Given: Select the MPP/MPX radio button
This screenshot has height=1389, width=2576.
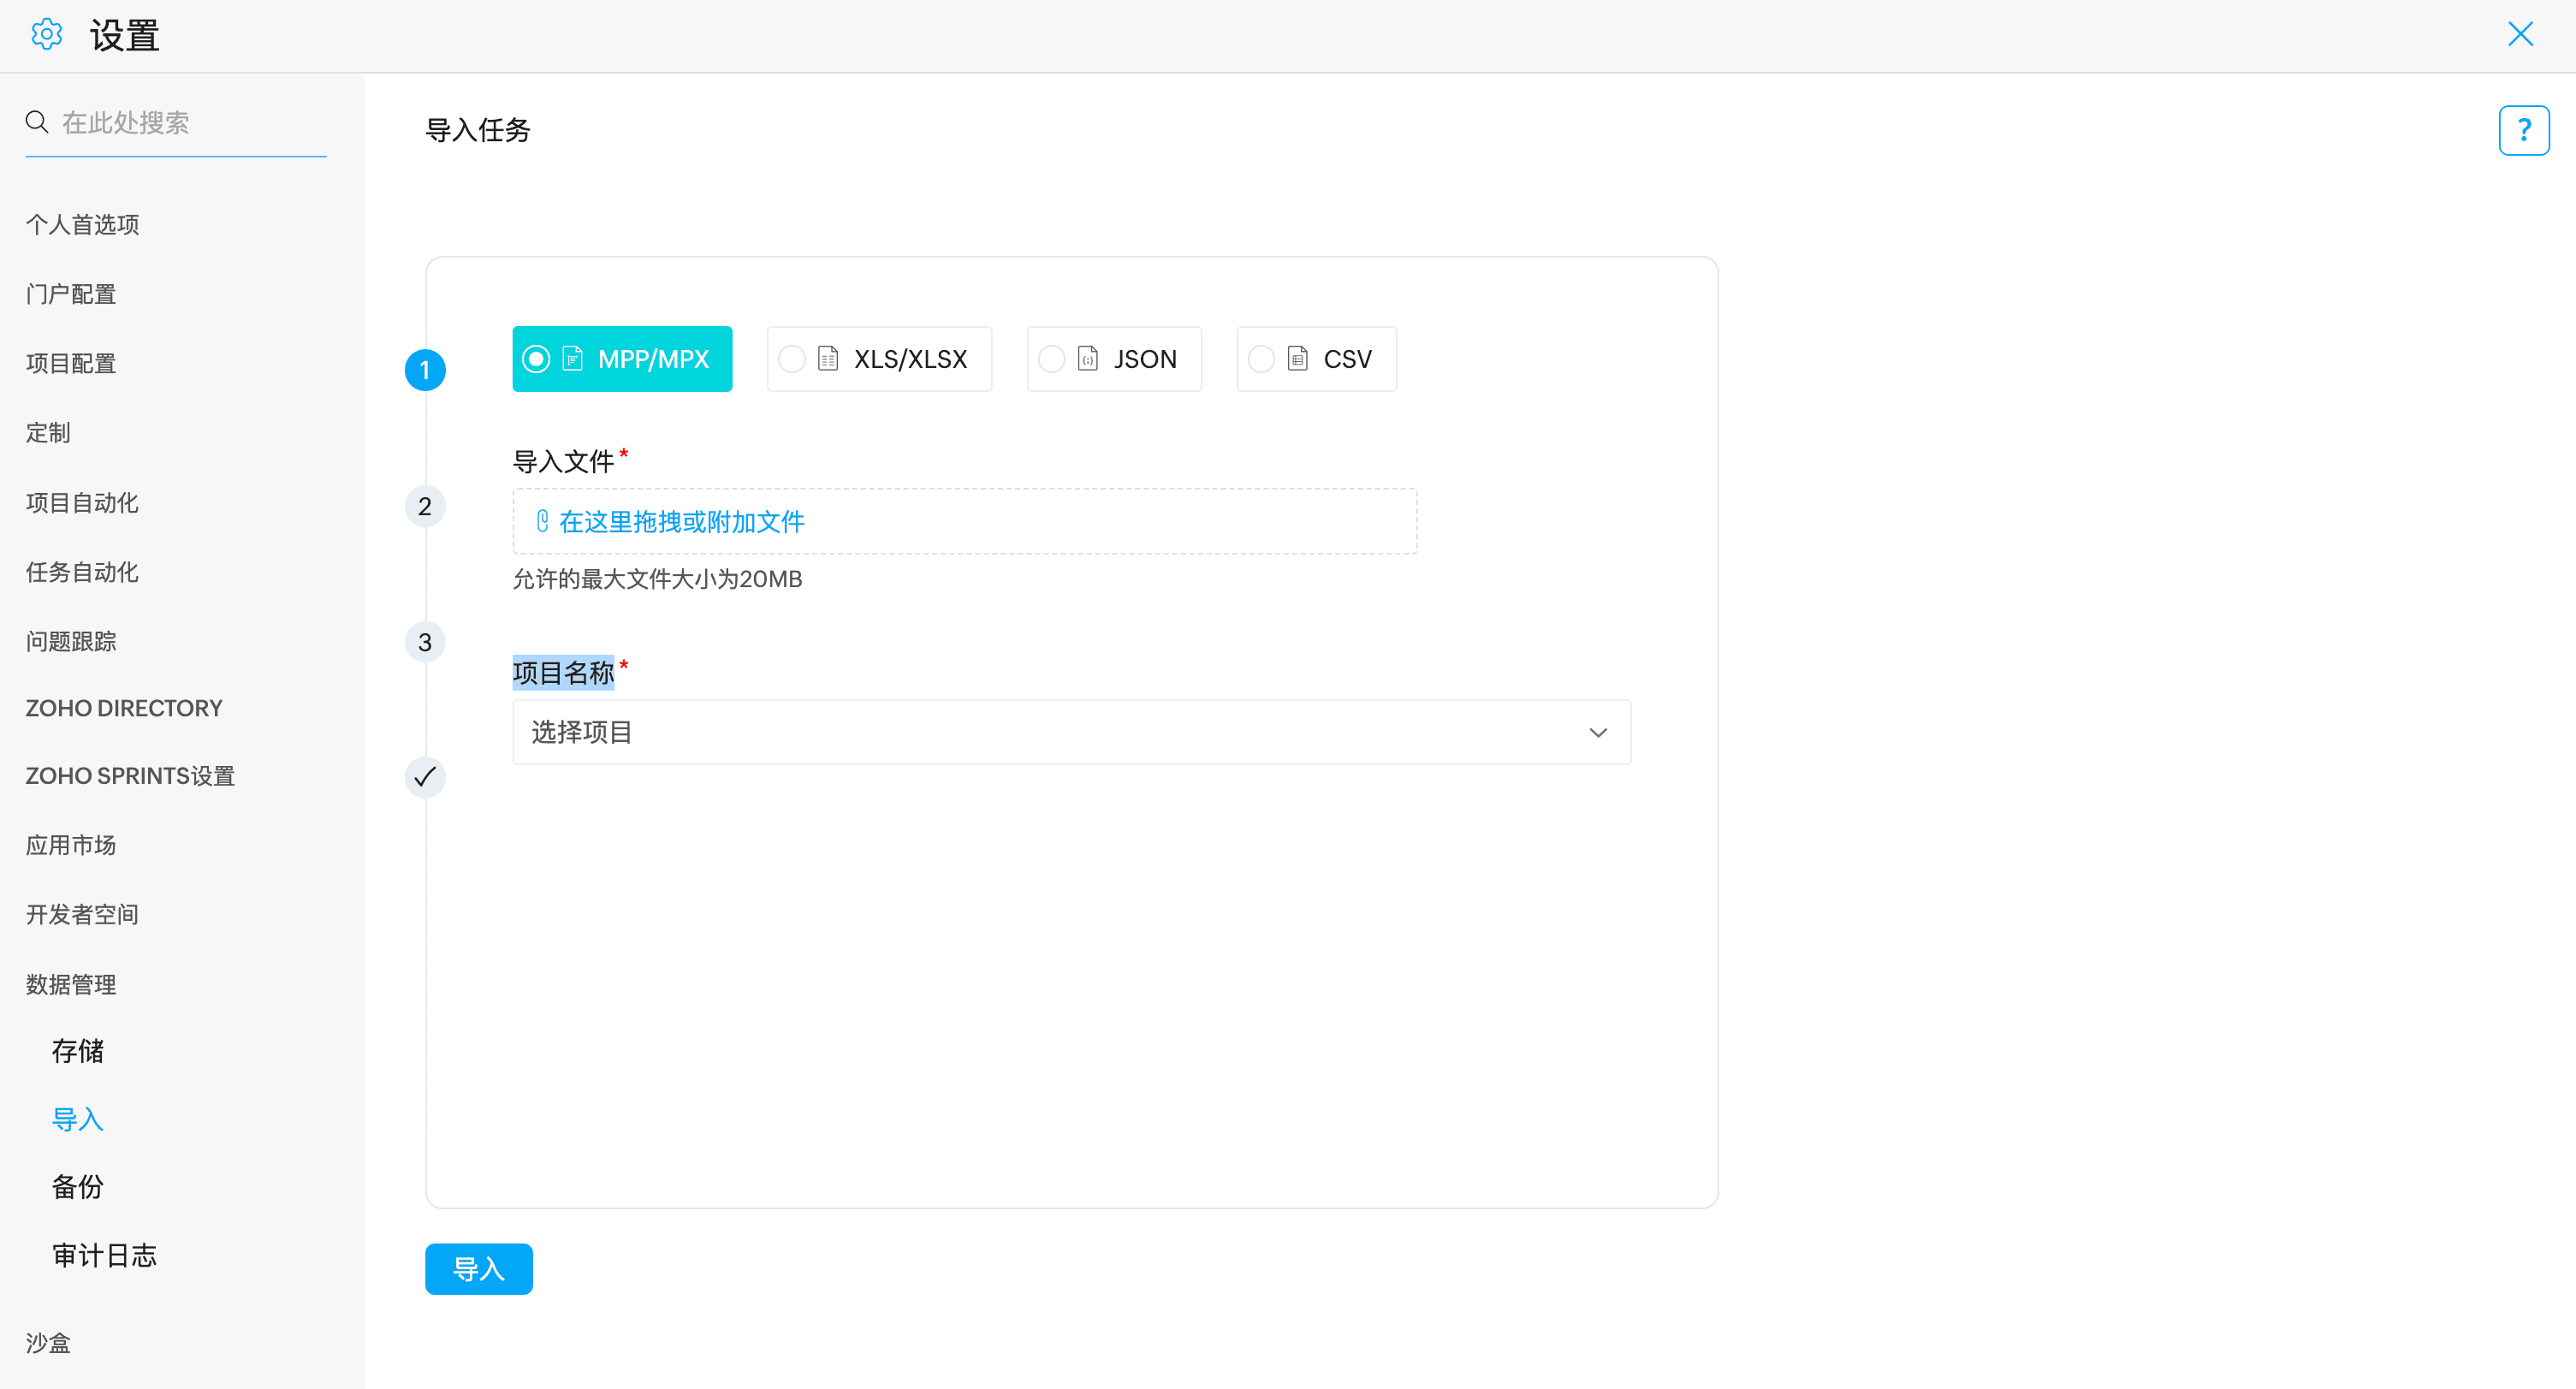Looking at the screenshot, I should coord(536,359).
